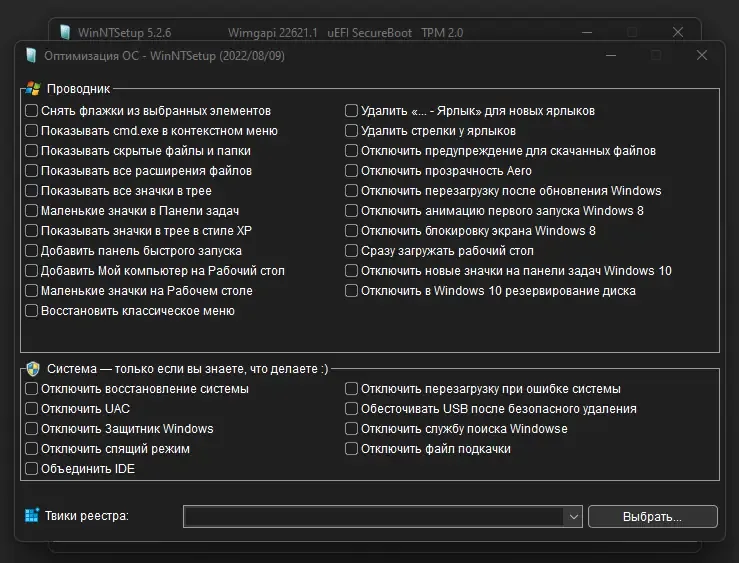Toggle Отключить службу поиска Windowse

click(x=352, y=429)
